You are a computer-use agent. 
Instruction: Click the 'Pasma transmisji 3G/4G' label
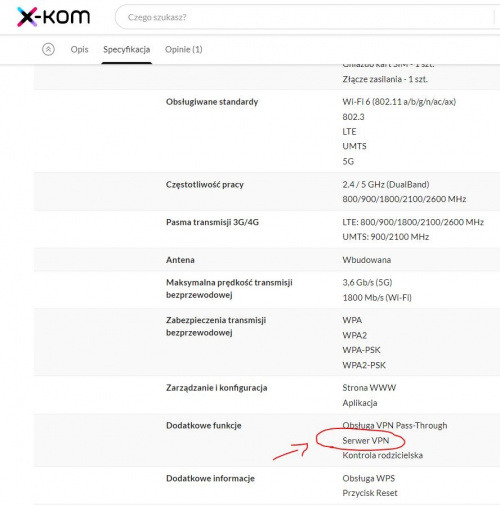tap(212, 222)
